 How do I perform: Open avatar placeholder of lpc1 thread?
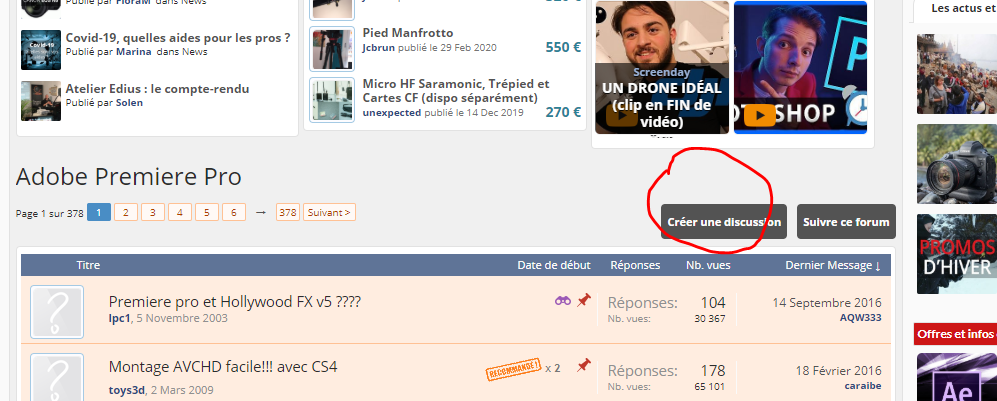(x=57, y=311)
